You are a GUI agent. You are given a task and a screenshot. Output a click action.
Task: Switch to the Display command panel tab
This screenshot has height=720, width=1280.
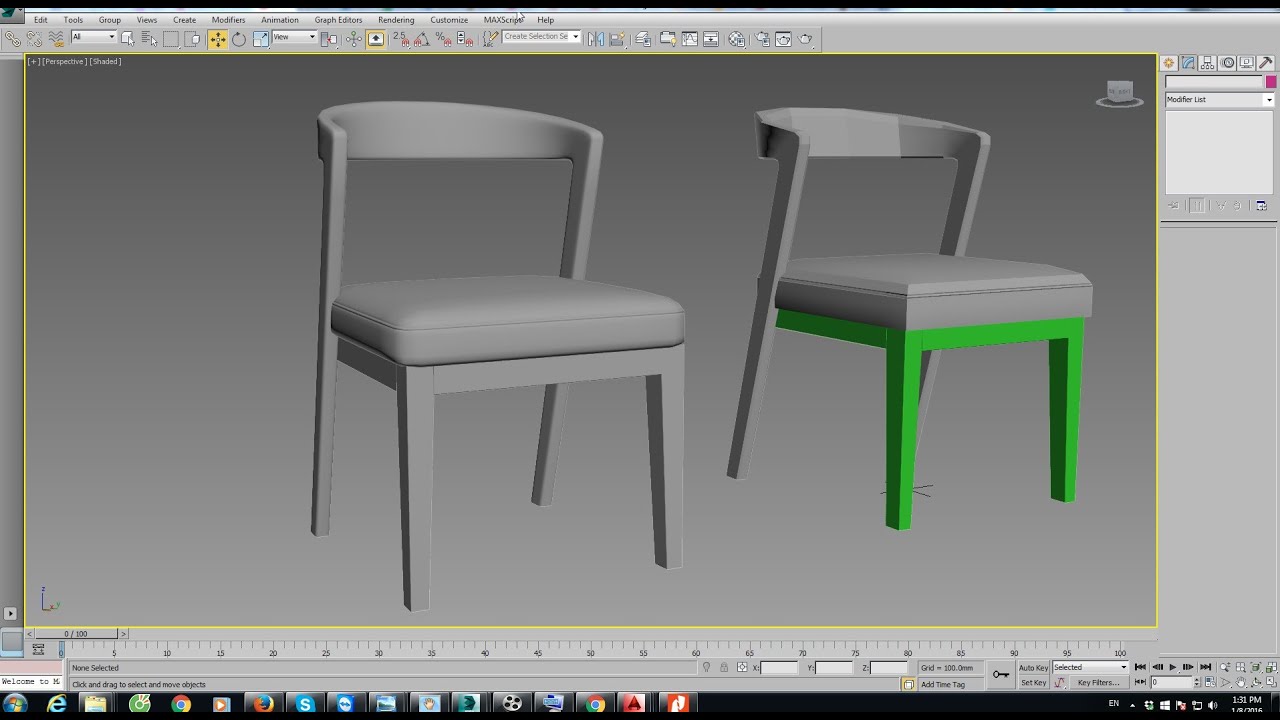click(x=1247, y=63)
